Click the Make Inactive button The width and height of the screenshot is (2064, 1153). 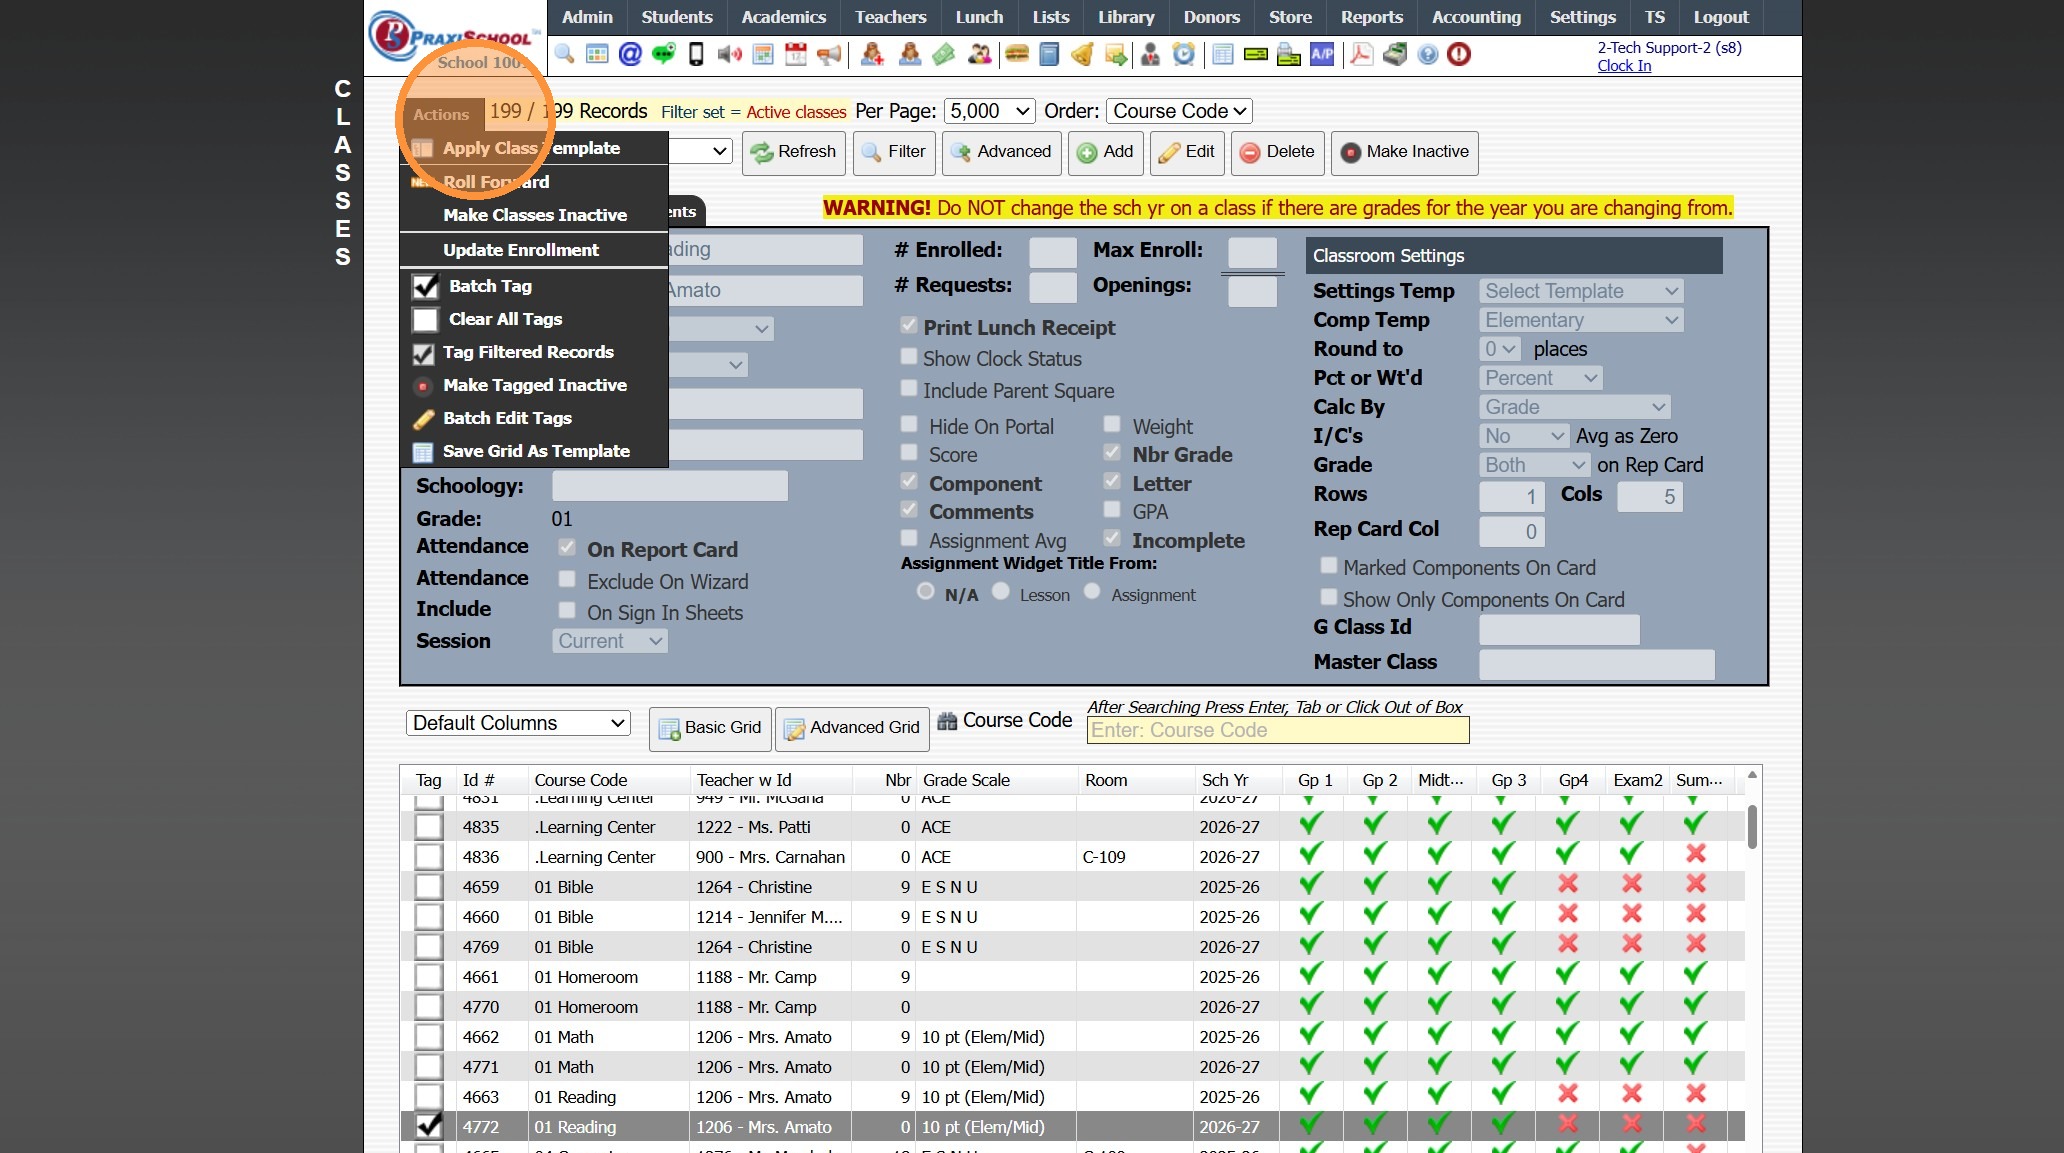click(1405, 152)
